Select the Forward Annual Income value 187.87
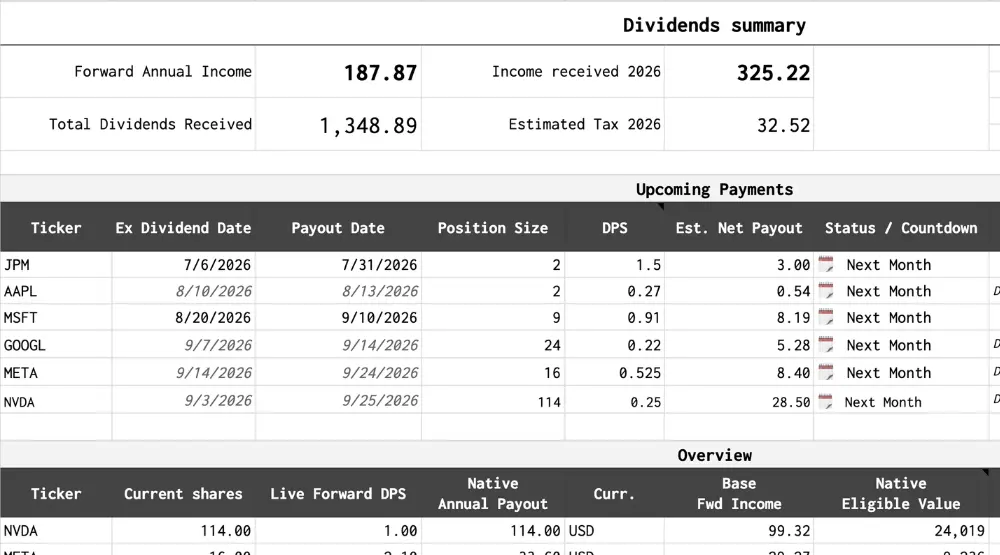Image resolution: width=1000 pixels, height=555 pixels. click(x=380, y=73)
